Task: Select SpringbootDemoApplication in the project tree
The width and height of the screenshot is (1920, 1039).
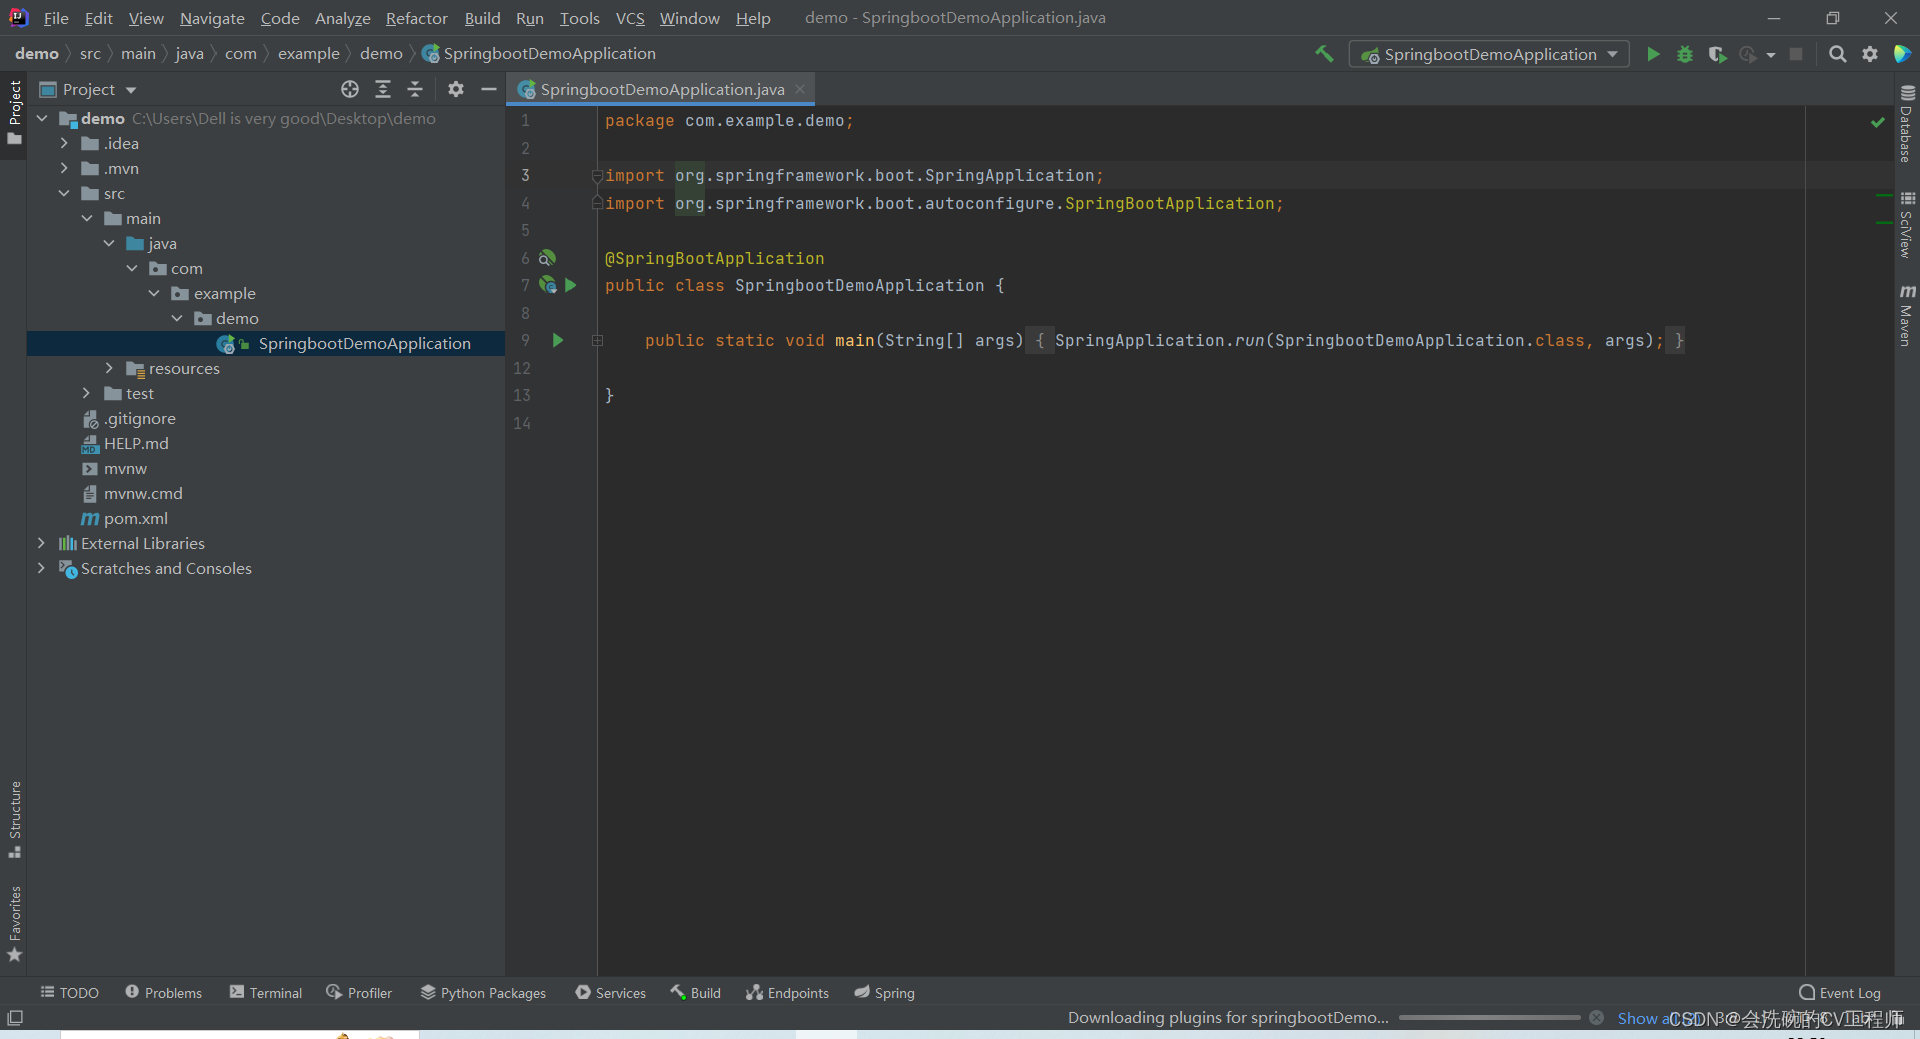Action: pos(364,343)
